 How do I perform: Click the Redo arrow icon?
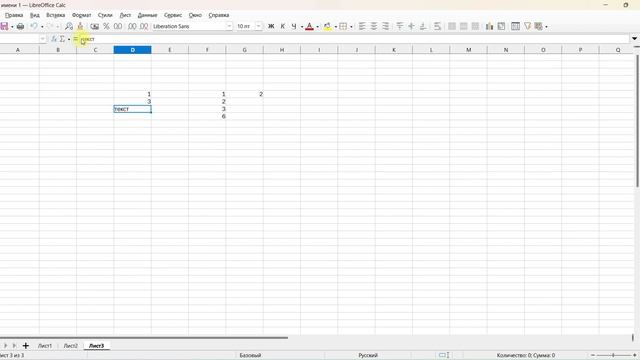click(50, 26)
